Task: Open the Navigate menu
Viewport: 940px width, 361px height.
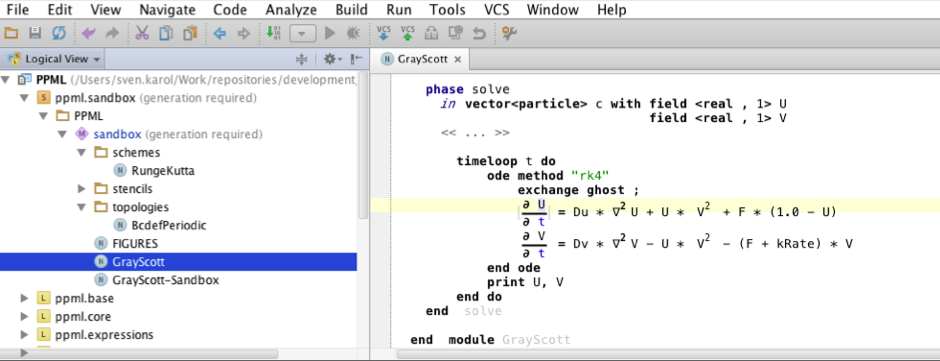Action: click(167, 10)
